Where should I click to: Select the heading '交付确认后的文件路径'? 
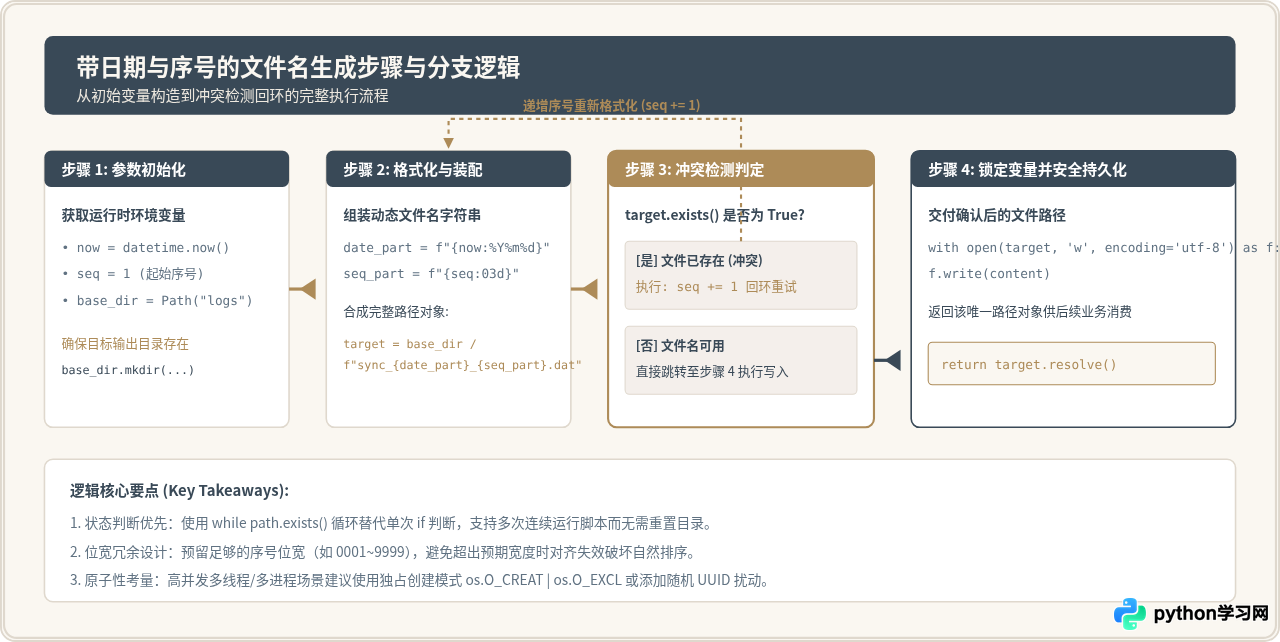pyautogui.click(x=997, y=215)
